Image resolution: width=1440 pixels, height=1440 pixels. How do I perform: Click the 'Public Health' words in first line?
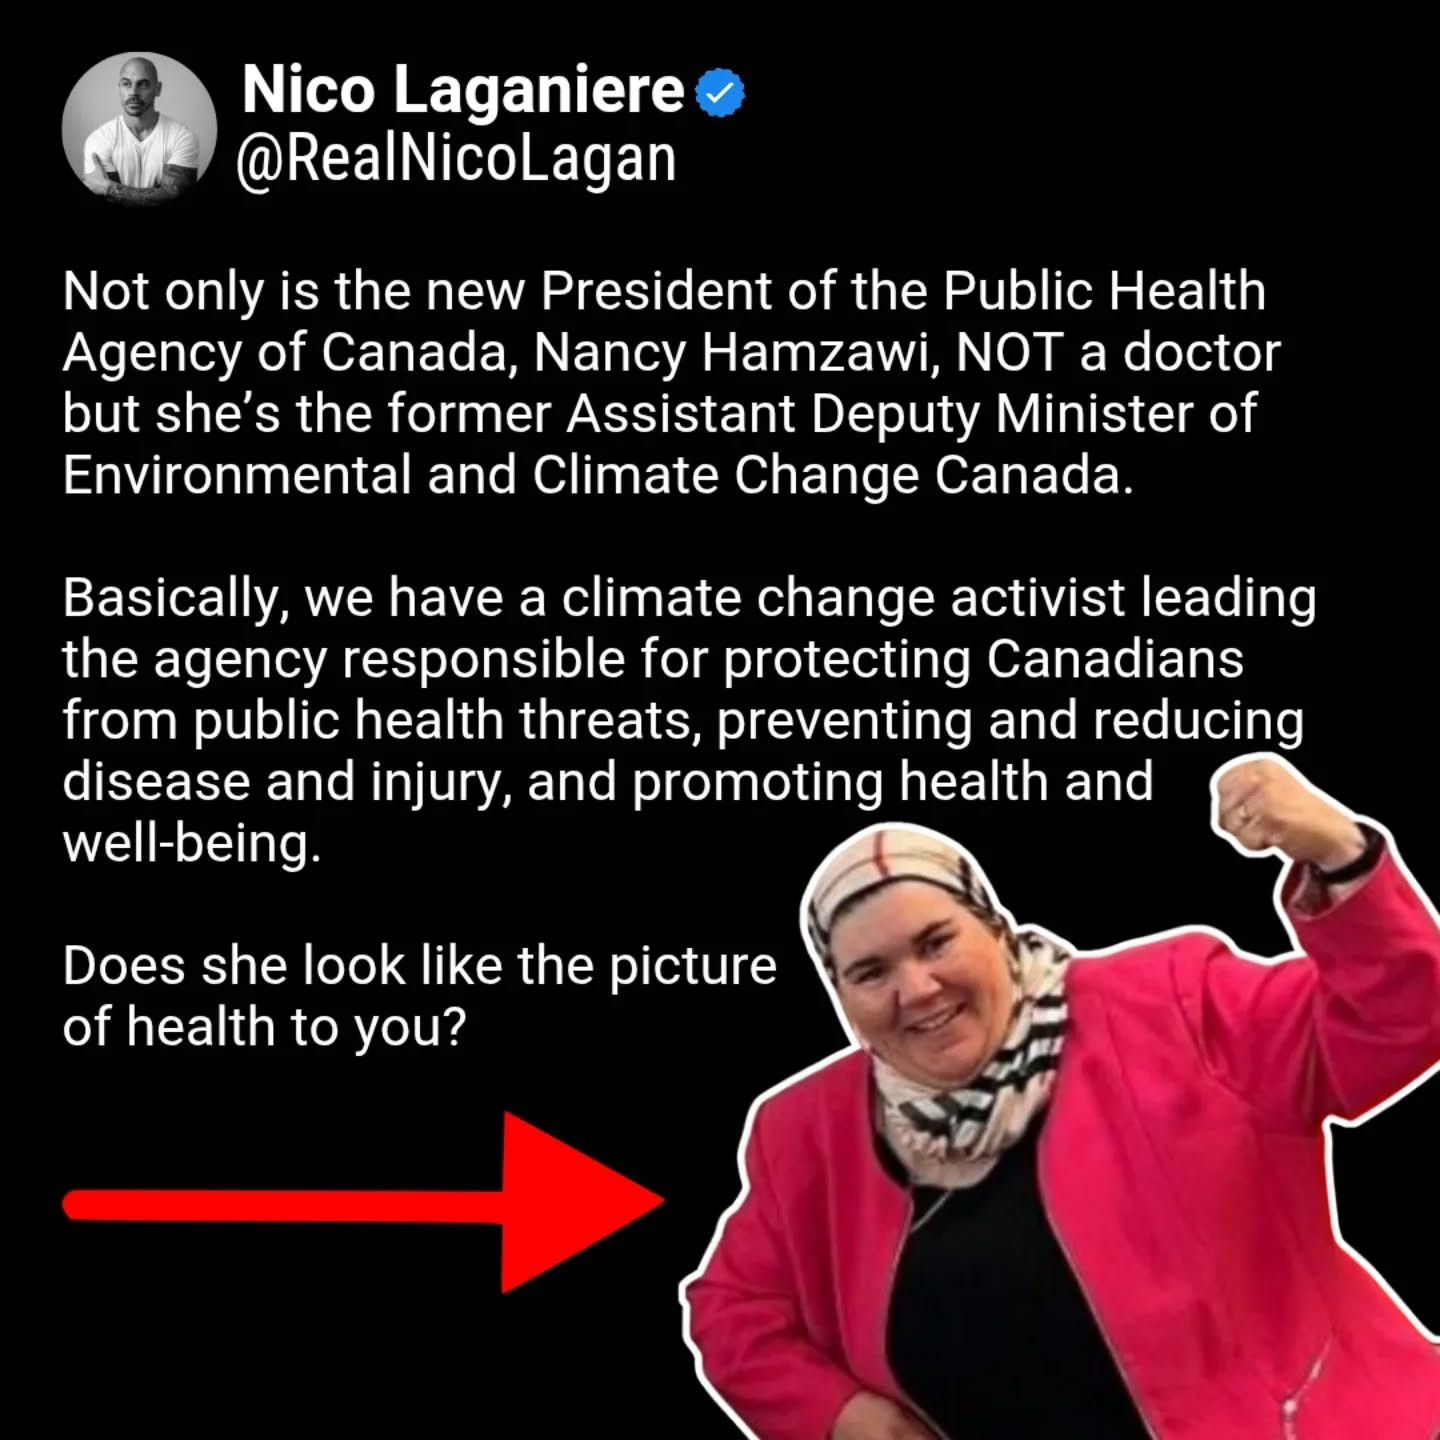[1105, 292]
